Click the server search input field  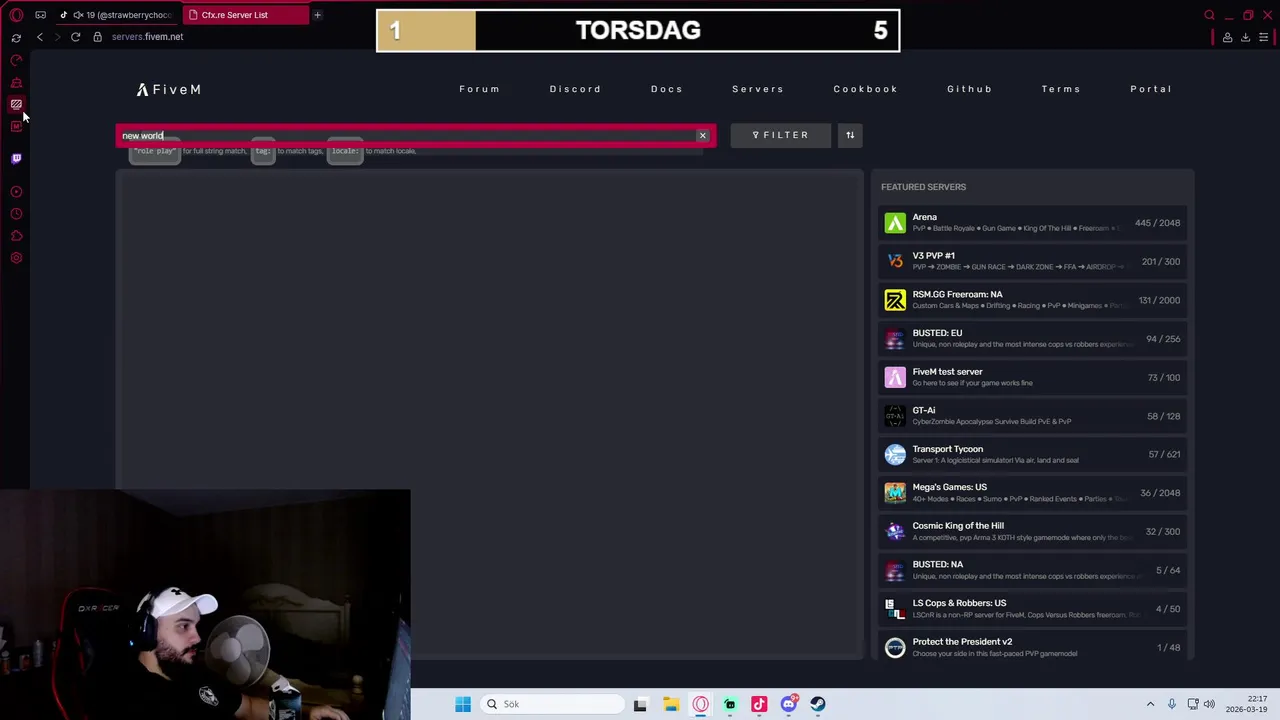[415, 135]
